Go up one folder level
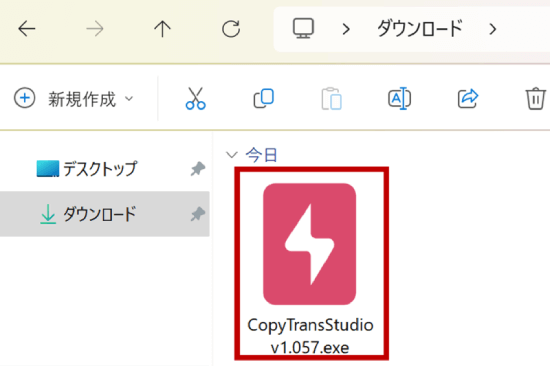 (x=162, y=29)
